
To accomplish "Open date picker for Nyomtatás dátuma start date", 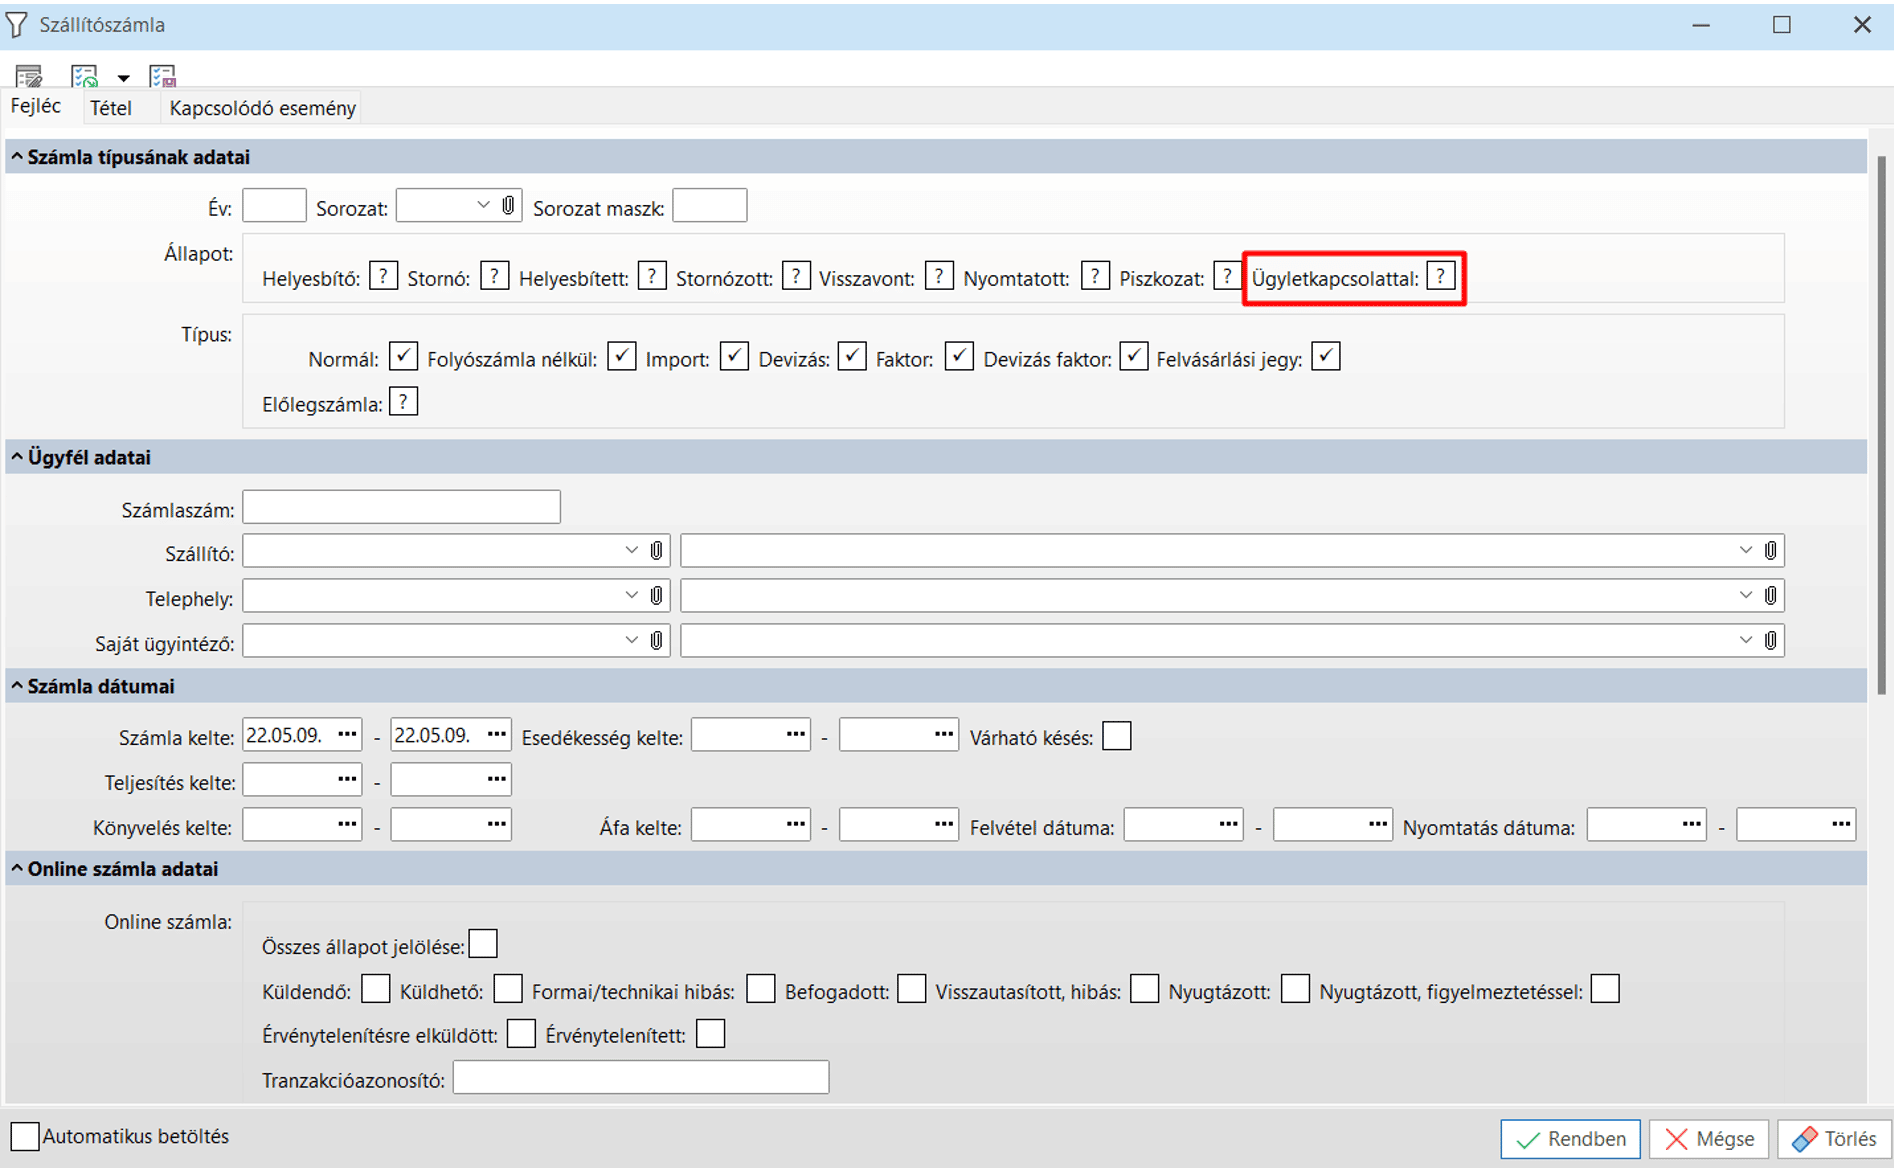I will [1692, 824].
